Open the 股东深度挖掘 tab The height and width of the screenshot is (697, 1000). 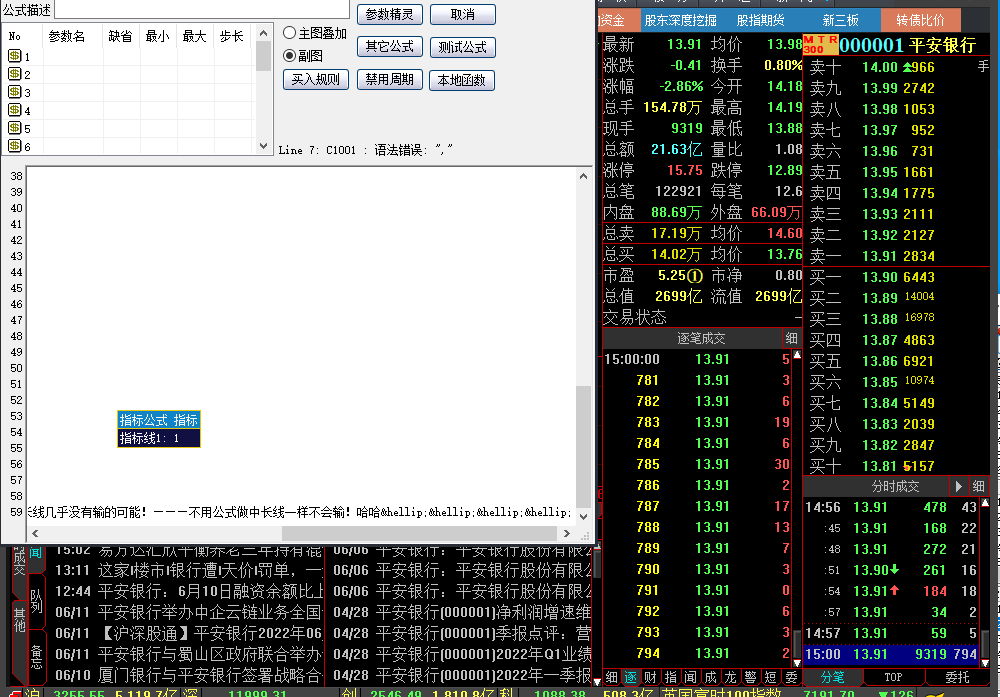(x=680, y=20)
